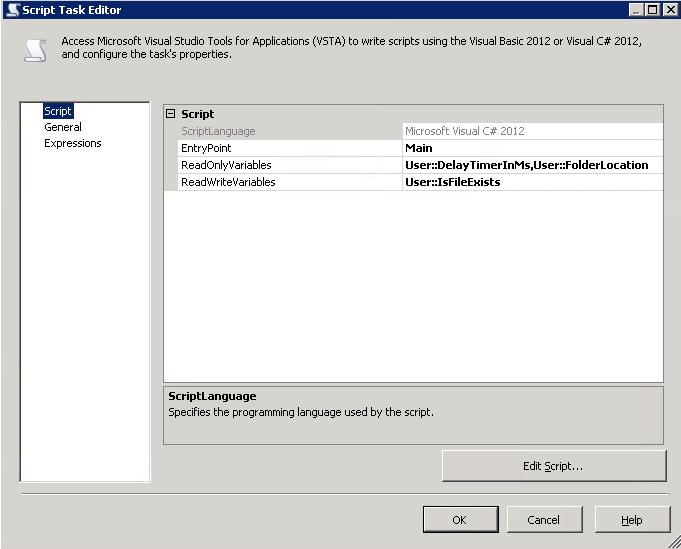The width and height of the screenshot is (681, 549).
Task: Open the Microsoft Visual C# 2012 language field
Action: (532, 131)
